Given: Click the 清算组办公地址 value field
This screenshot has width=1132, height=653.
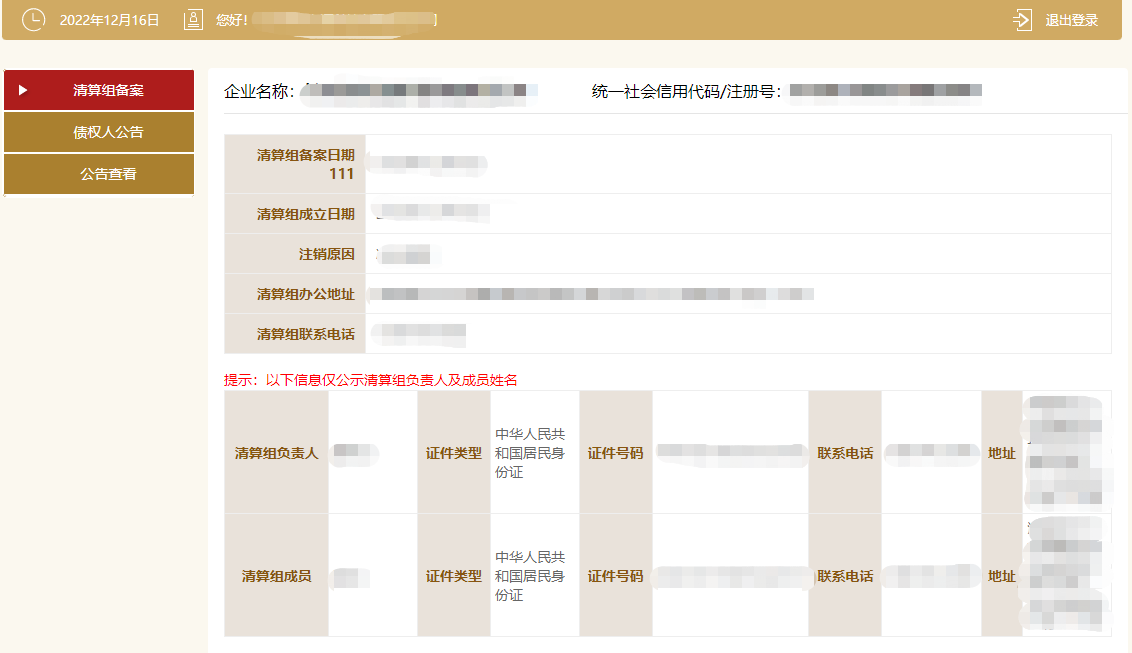Looking at the screenshot, I should [x=590, y=294].
